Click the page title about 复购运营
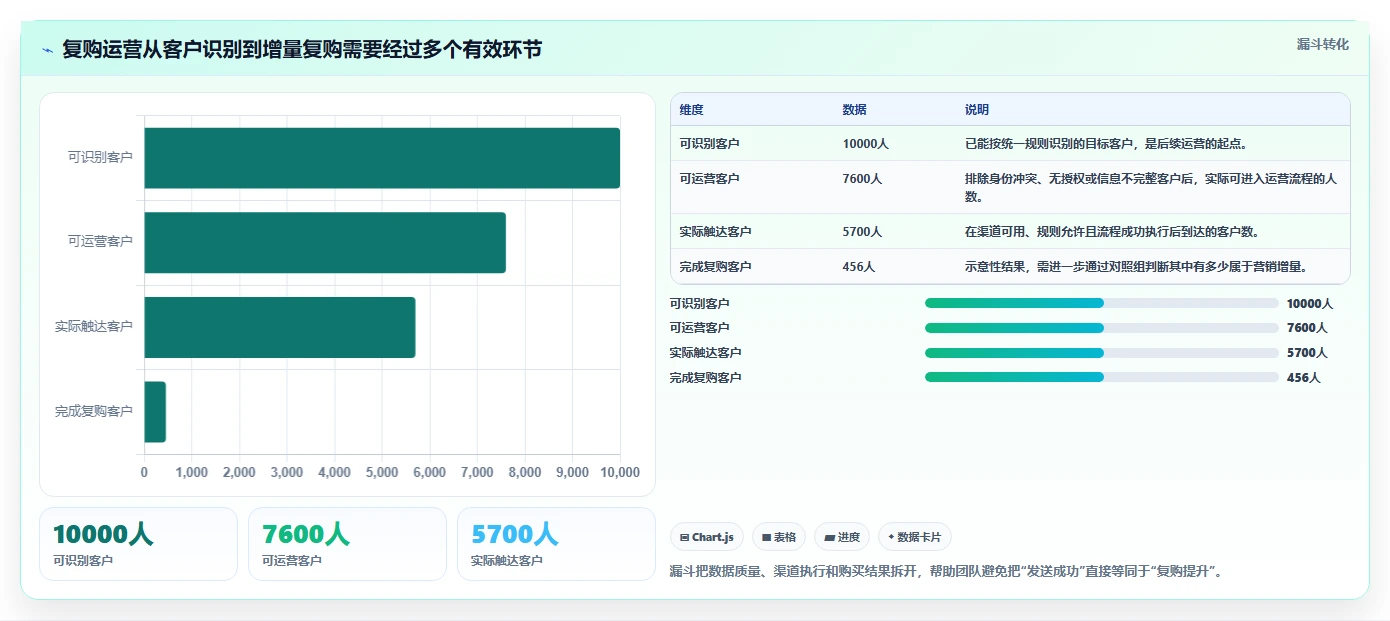The height and width of the screenshot is (621, 1390). (302, 49)
